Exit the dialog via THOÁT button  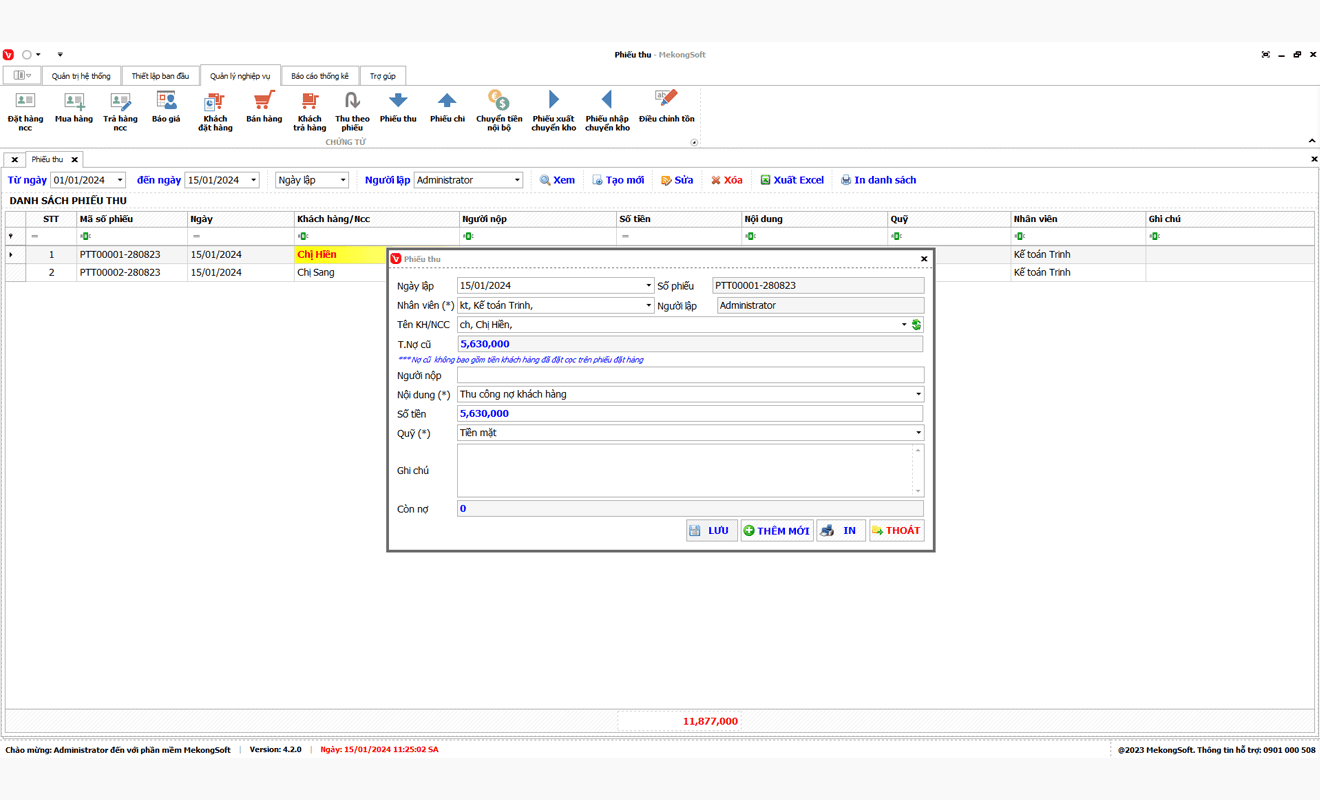click(x=896, y=531)
